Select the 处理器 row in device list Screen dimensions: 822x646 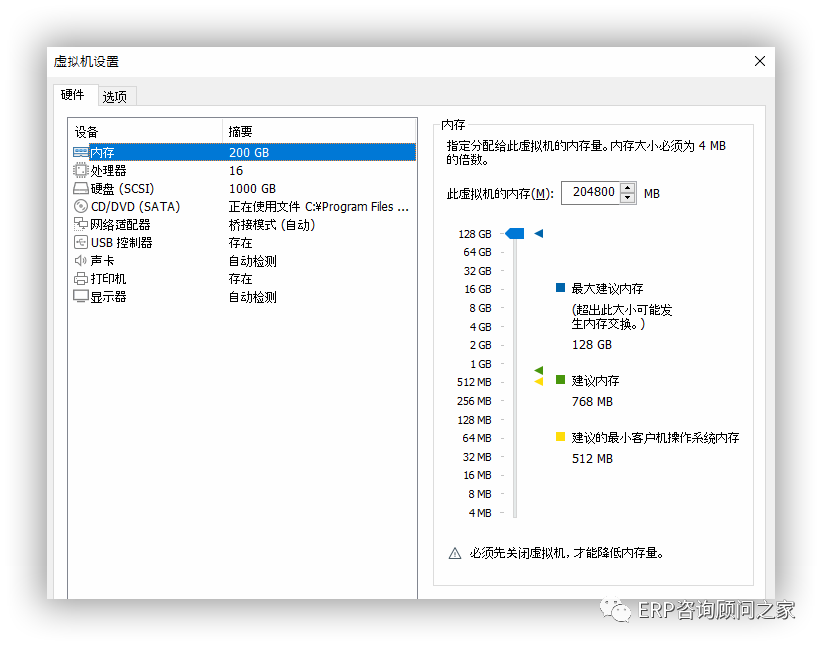click(244, 170)
